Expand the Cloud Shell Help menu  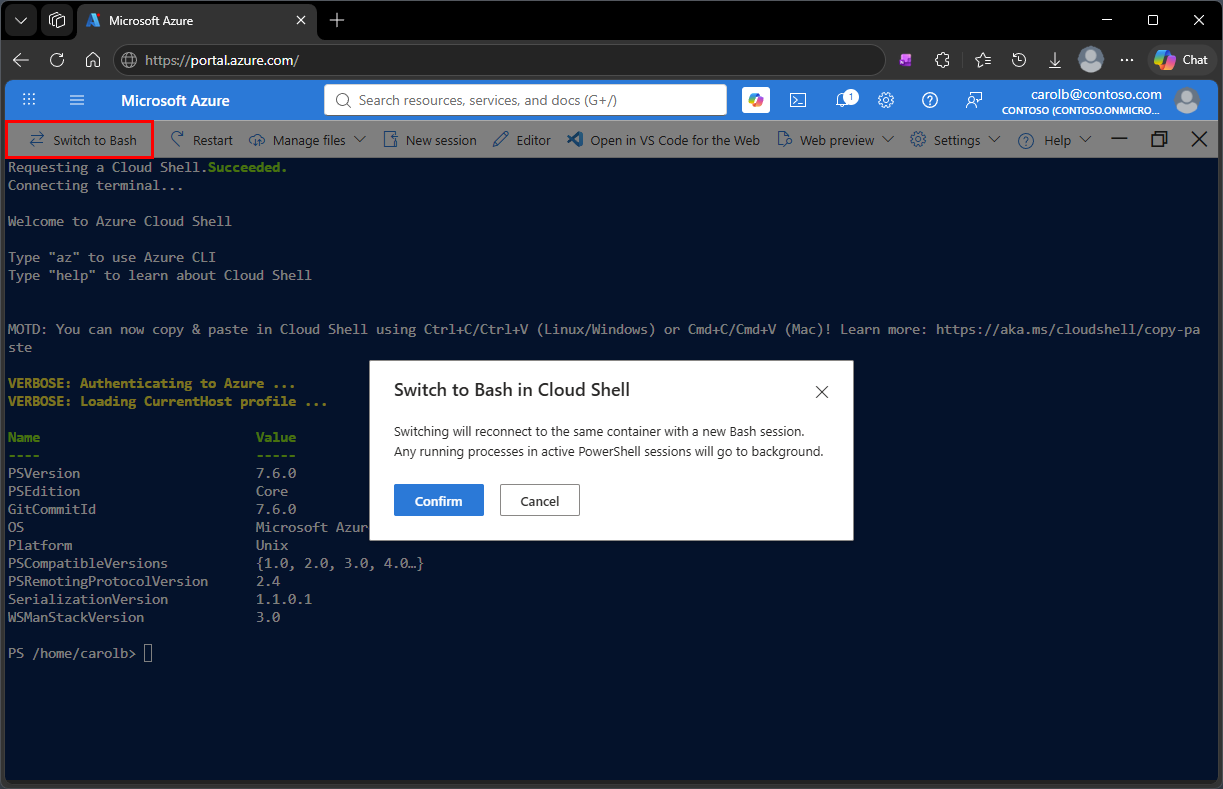[x=1054, y=140]
